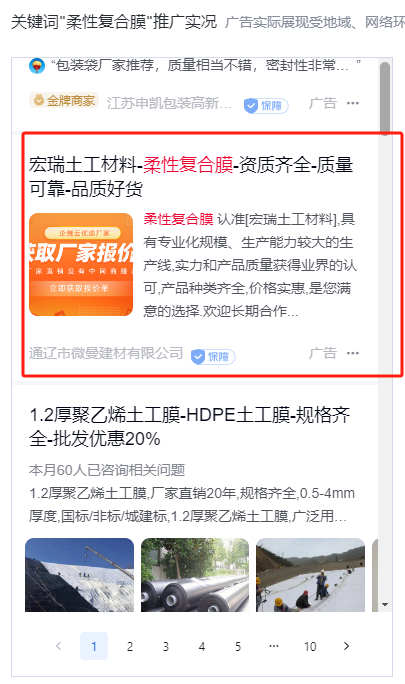The width and height of the screenshot is (405, 684).
Task: Open the 1.2厚聚乙烯土工膜-HDPE土工膜 ad title
Action: tap(189, 427)
